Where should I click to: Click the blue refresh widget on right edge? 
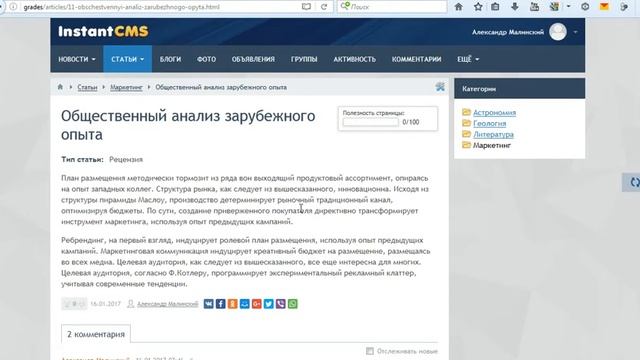tap(633, 182)
